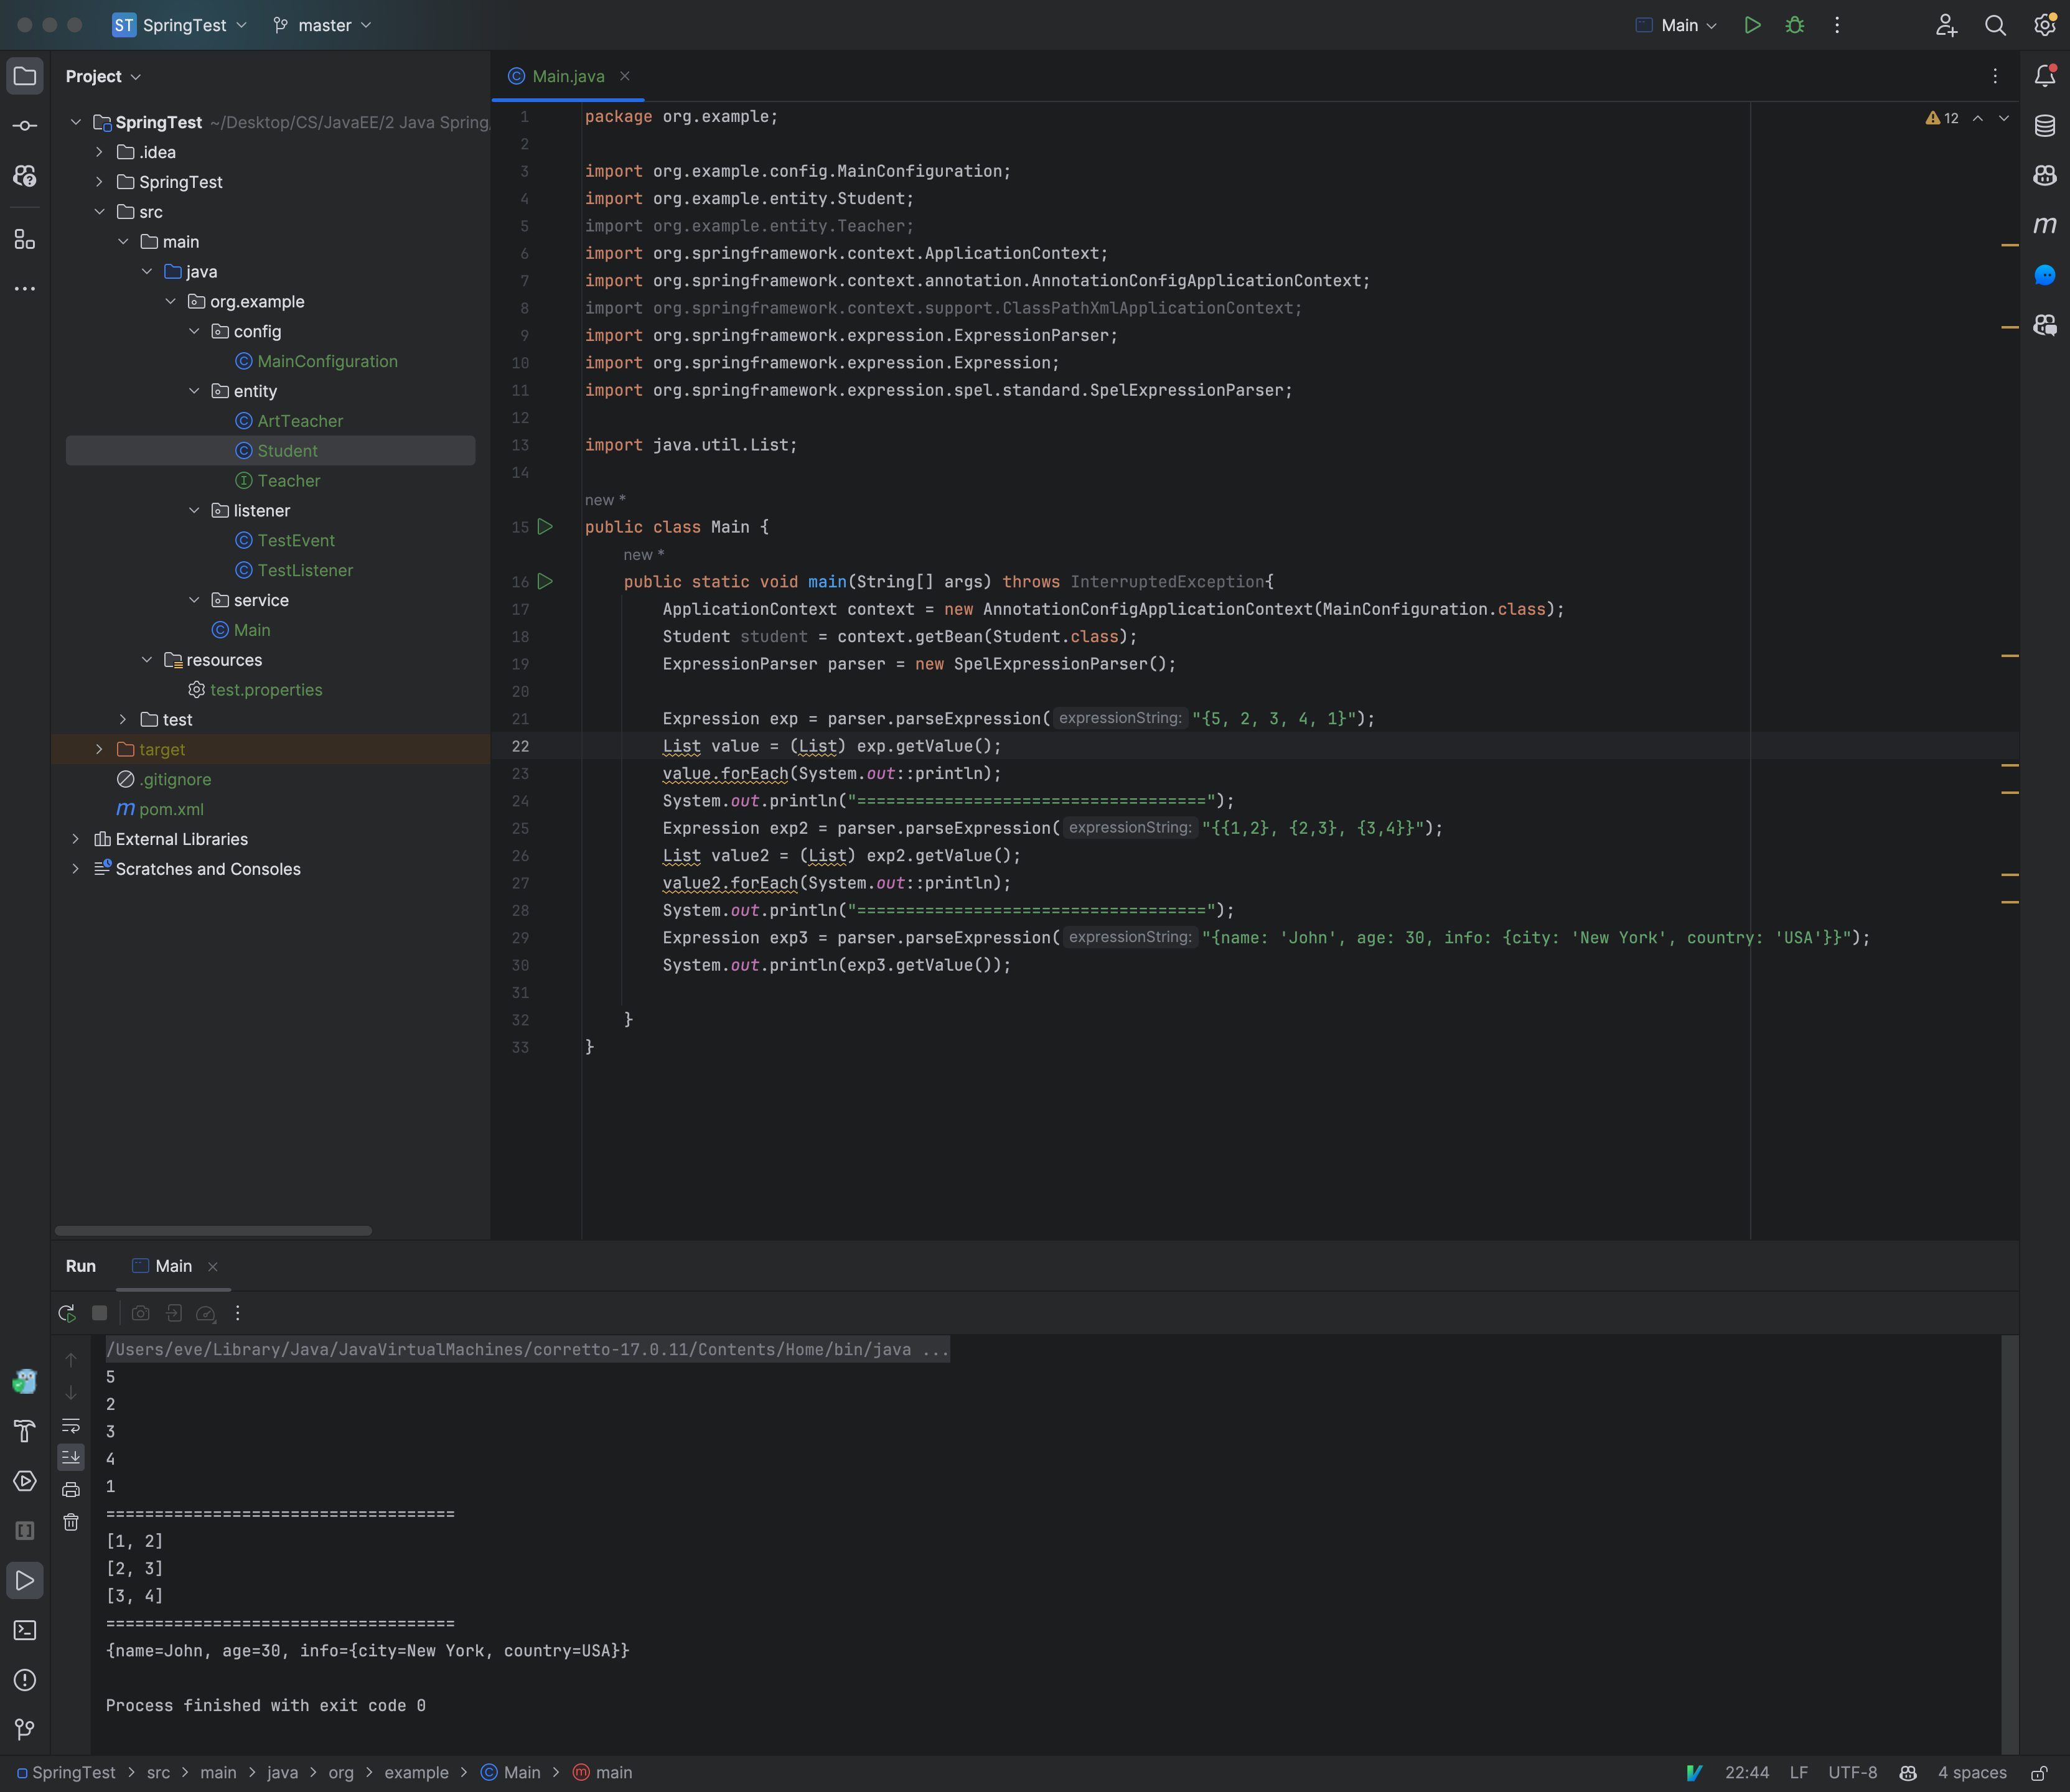Close the Main.java editor tab

point(625,76)
